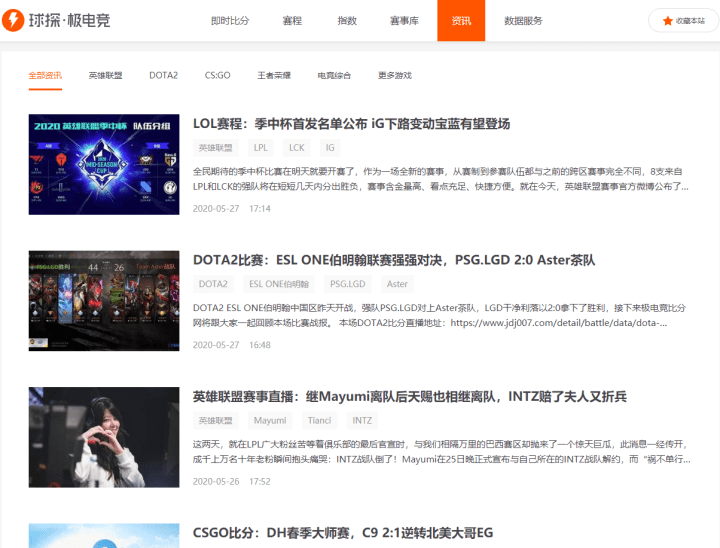This screenshot has width=720, height=548.
Task: Open the 指数 nav item
Action: 347,21
